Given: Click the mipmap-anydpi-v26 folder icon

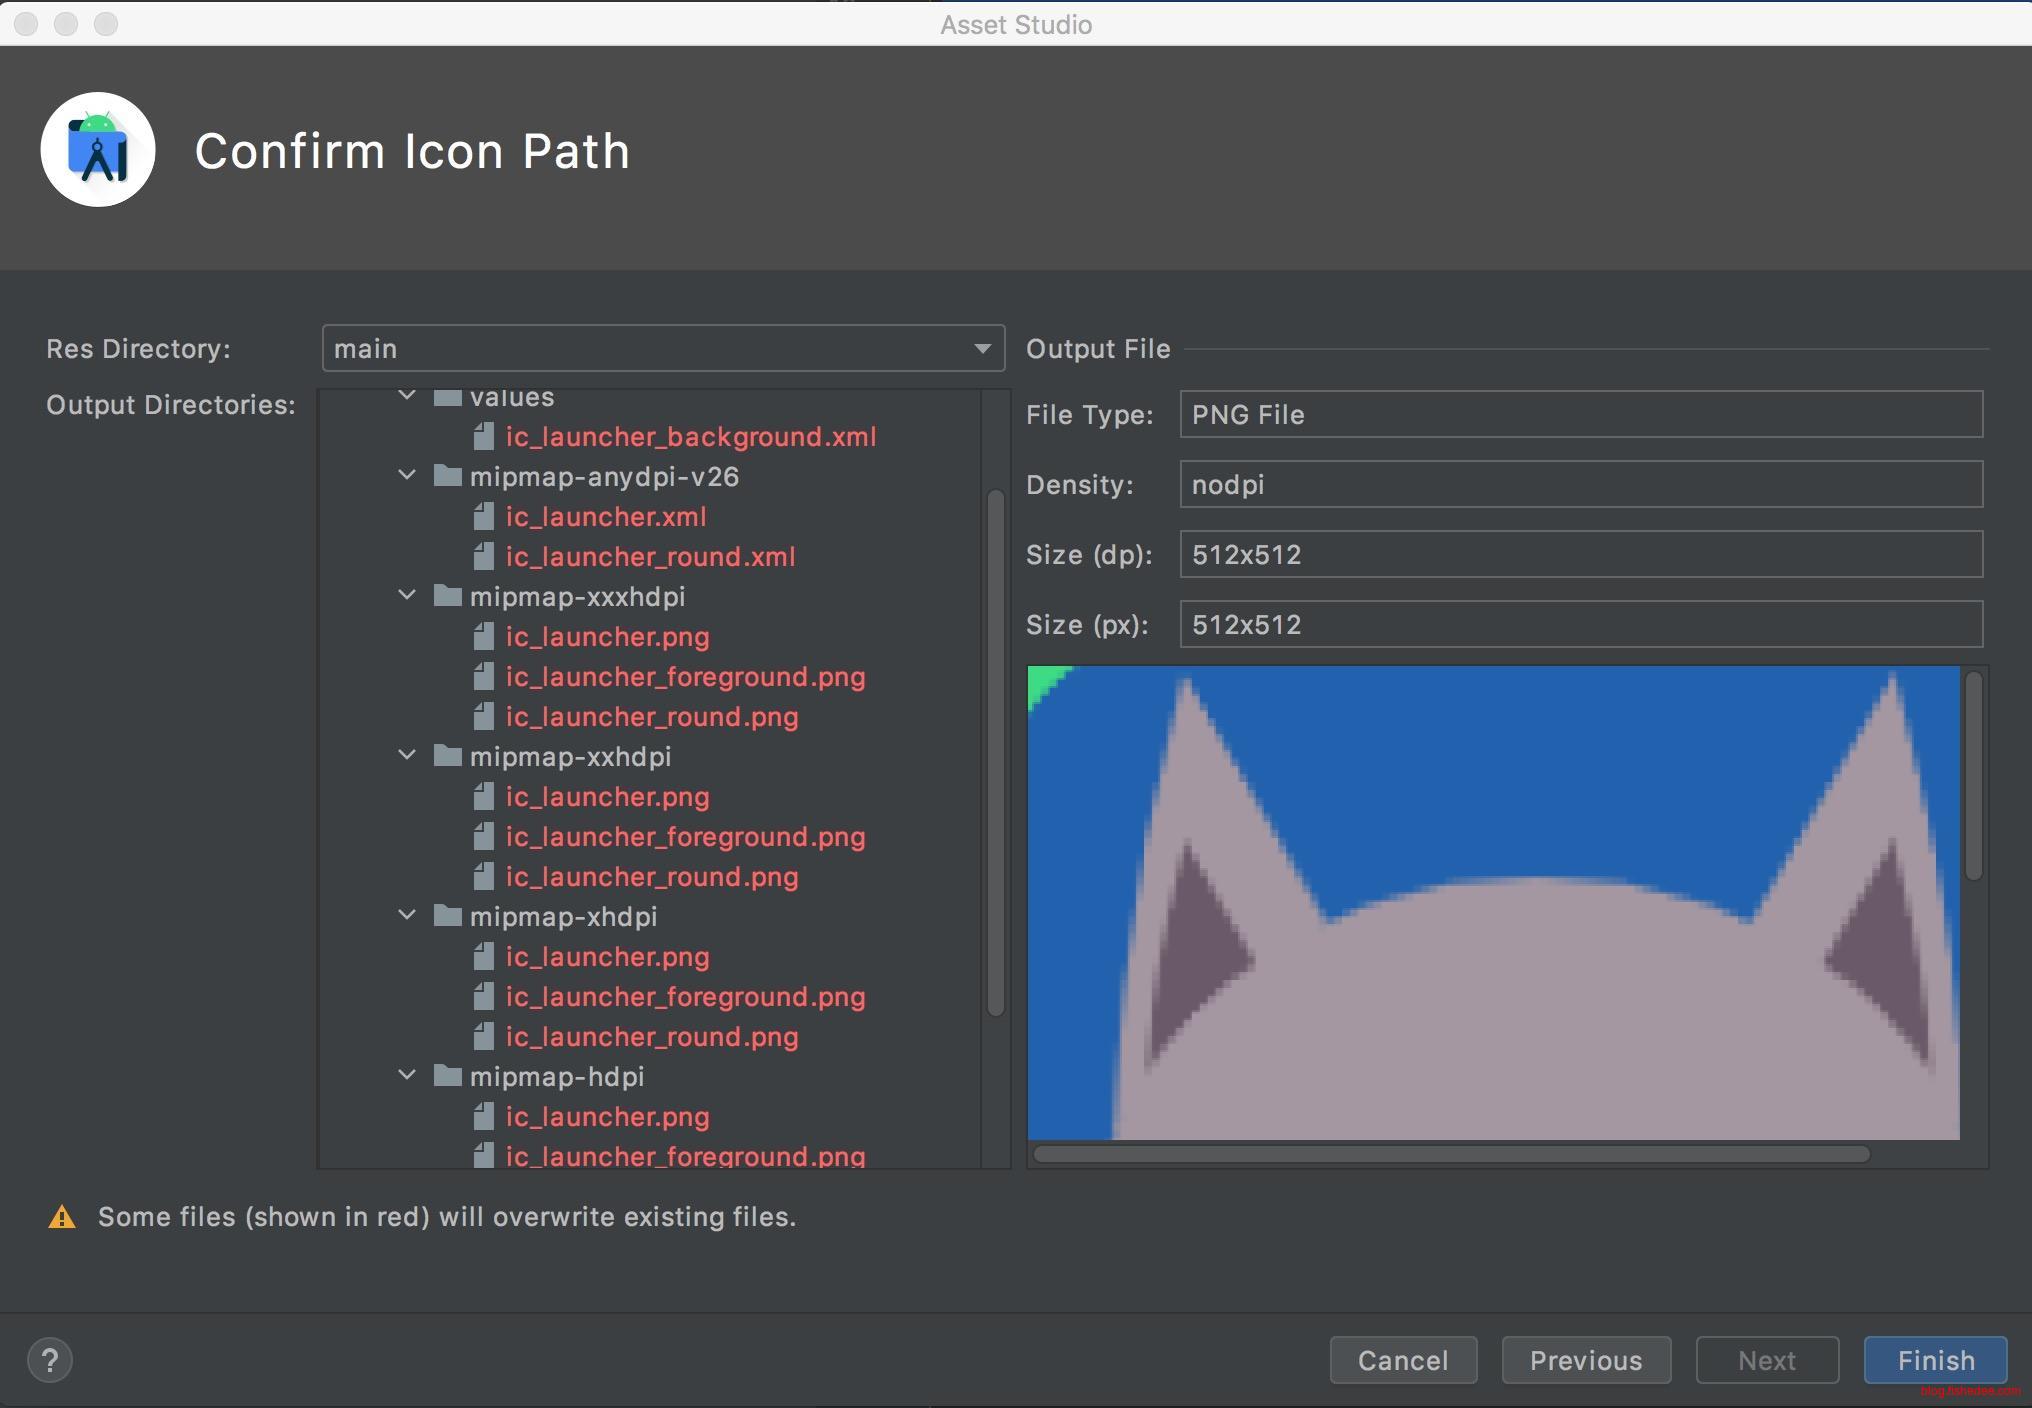Looking at the screenshot, I should point(447,476).
